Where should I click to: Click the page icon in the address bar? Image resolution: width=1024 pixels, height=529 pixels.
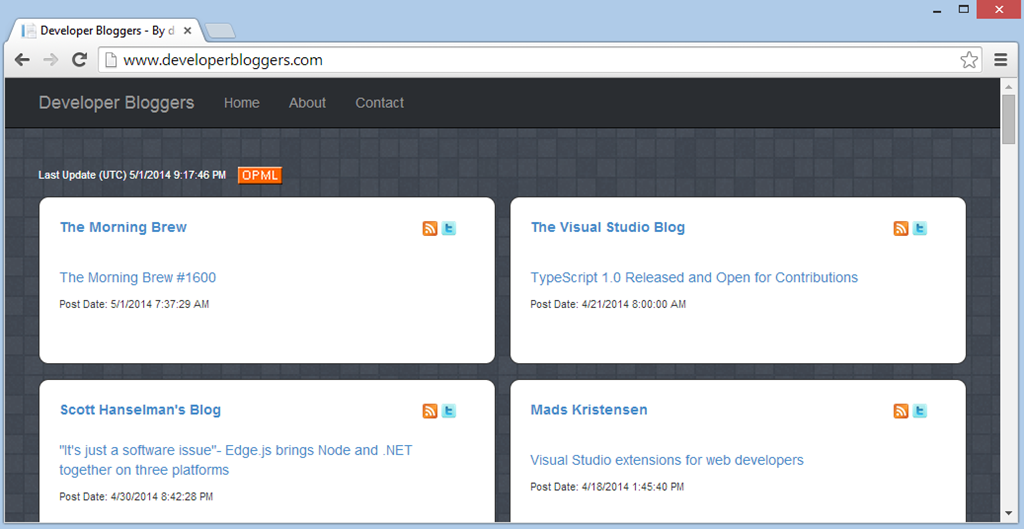click(112, 60)
